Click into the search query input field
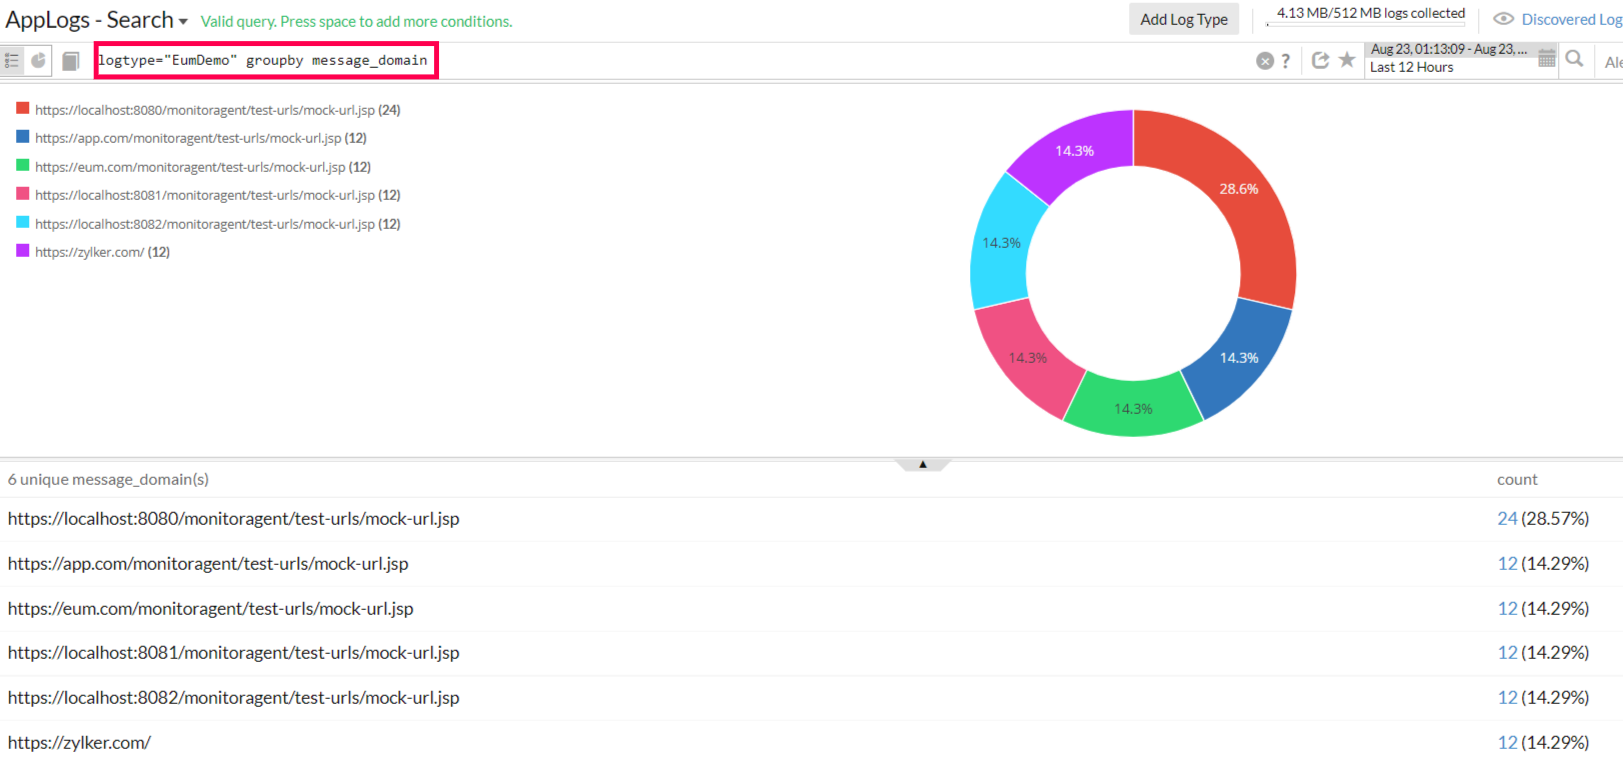The height and width of the screenshot is (763, 1623). 265,61
